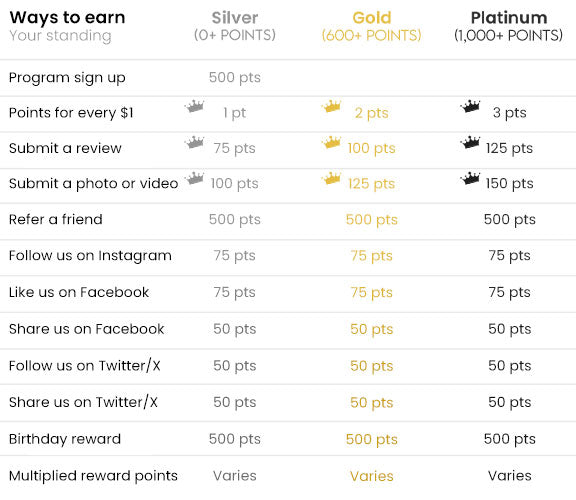Click the gold crown beside 125 pts photo row
The height and width of the screenshot is (500, 576).
pyautogui.click(x=331, y=178)
